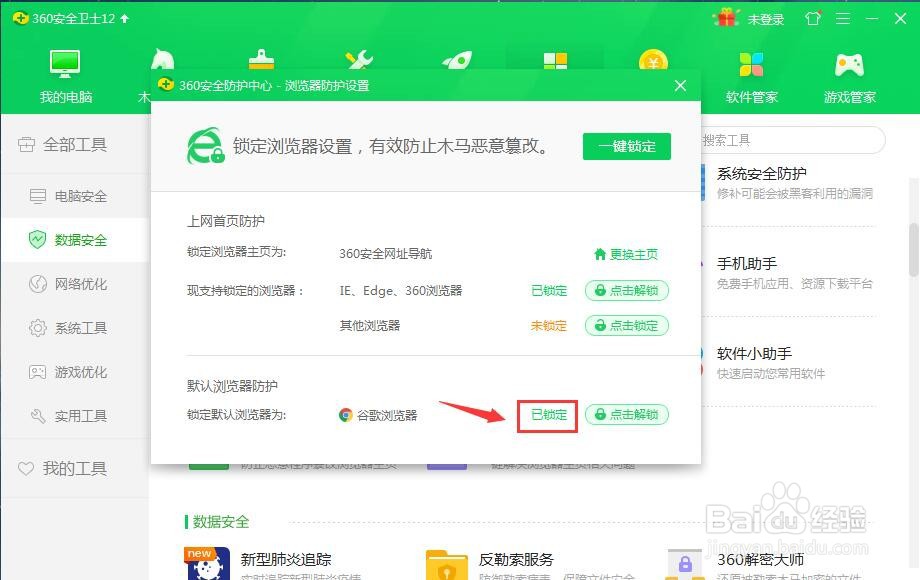Click the 数据安全 section heading
This screenshot has width=920, height=580.
coord(221,521)
